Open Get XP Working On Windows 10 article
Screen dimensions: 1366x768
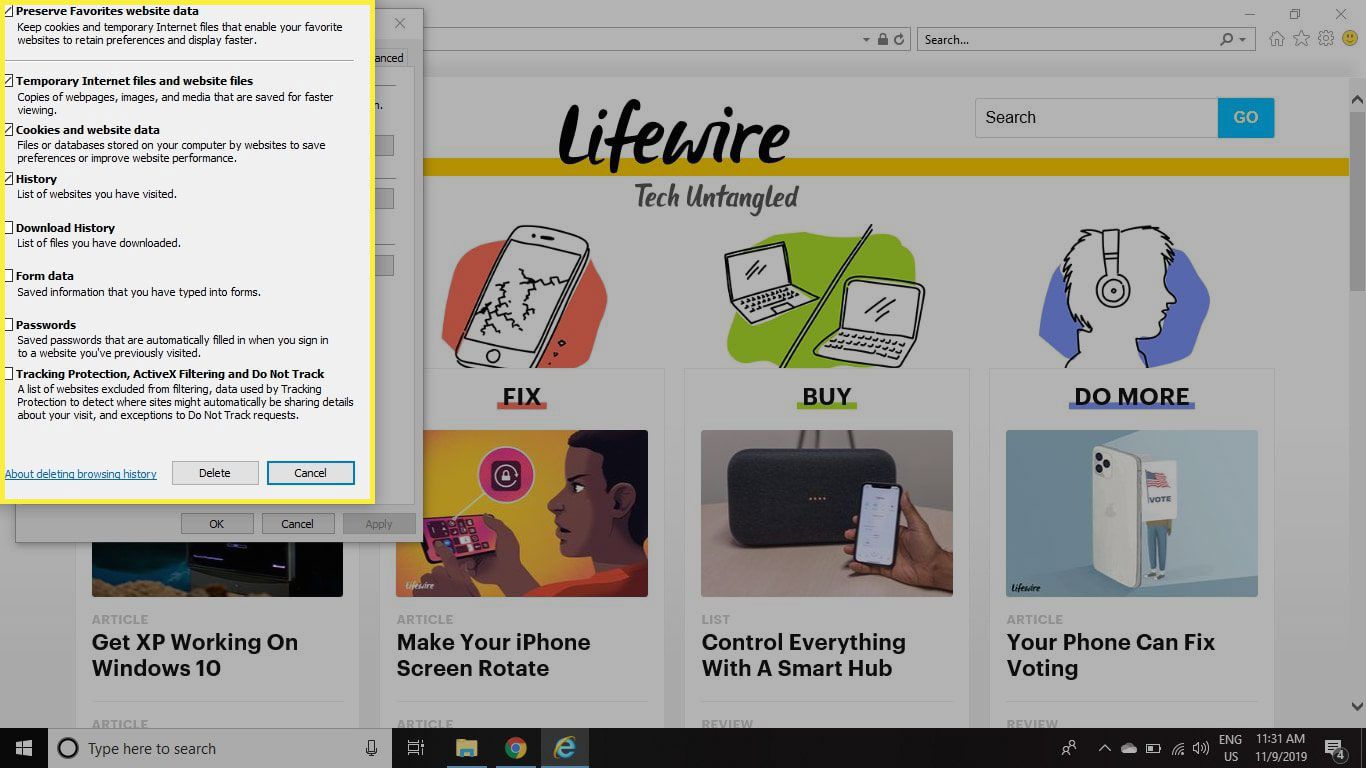(195, 655)
